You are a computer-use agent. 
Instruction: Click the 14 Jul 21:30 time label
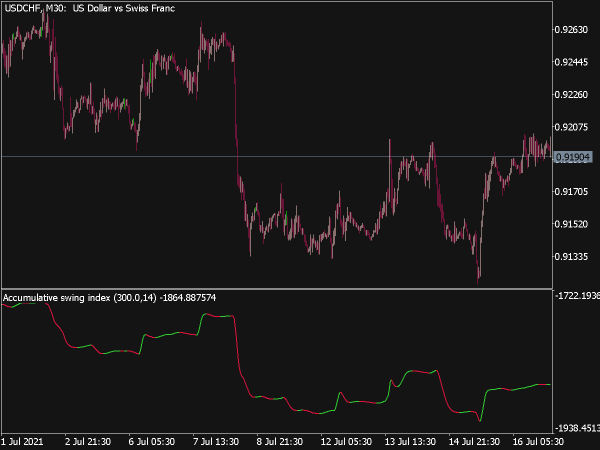tap(474, 442)
